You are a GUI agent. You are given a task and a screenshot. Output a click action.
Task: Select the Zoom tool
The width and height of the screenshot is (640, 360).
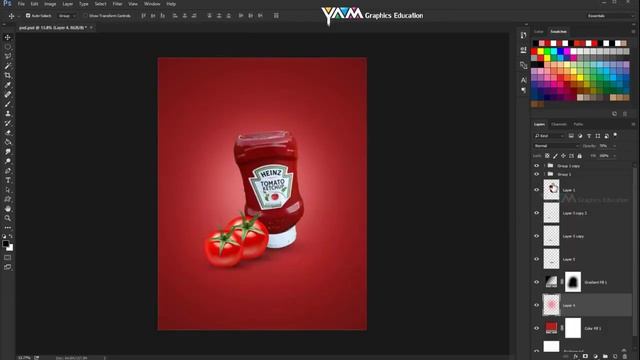[x=8, y=218]
